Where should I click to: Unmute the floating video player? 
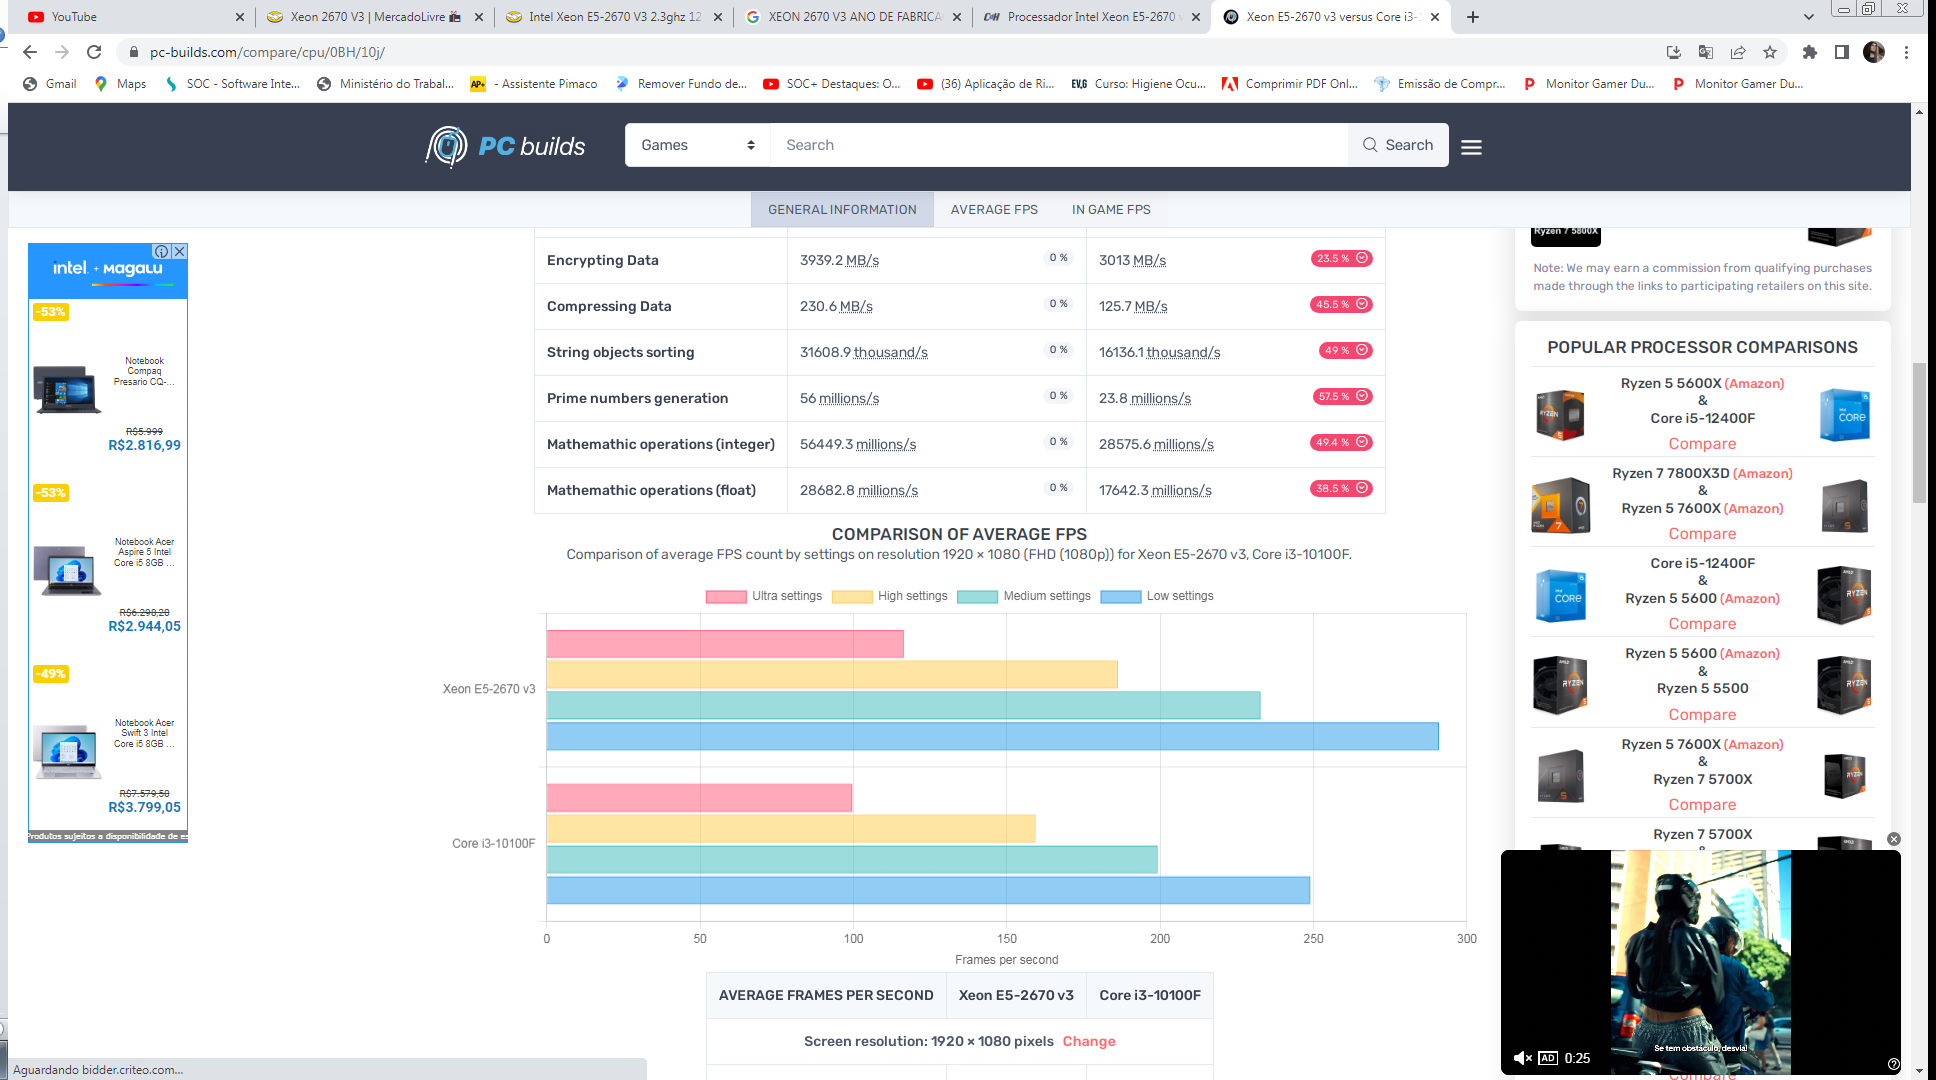[x=1522, y=1058]
